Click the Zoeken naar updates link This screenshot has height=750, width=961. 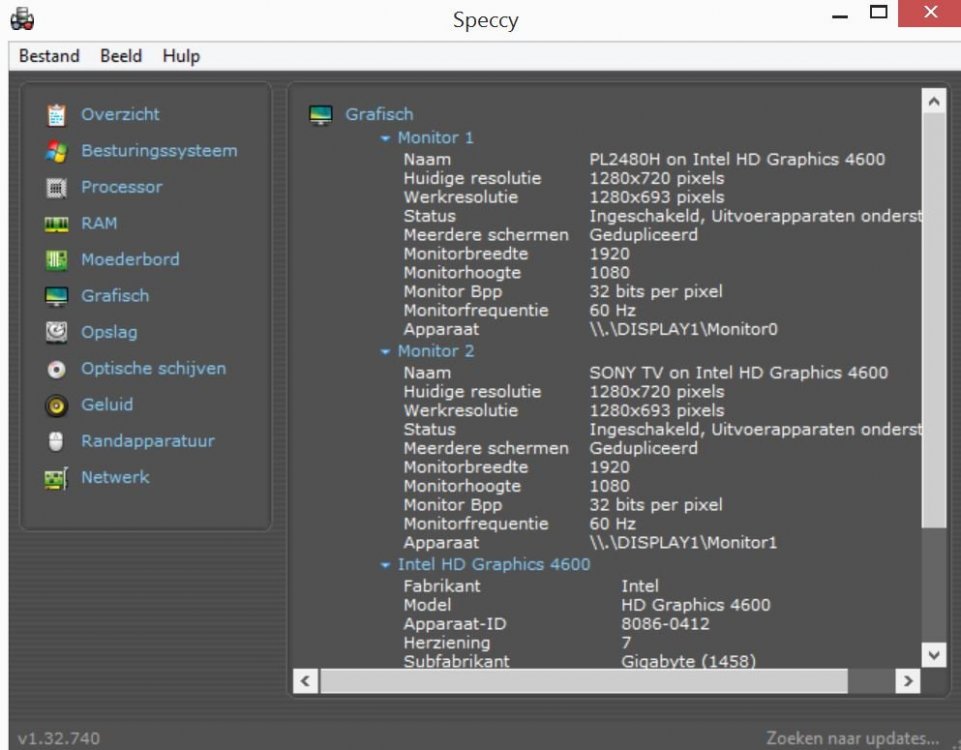pyautogui.click(x=852, y=738)
